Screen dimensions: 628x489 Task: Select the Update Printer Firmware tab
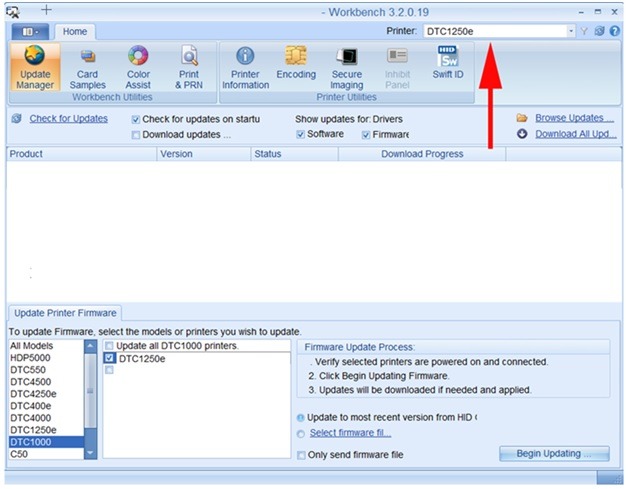tap(64, 313)
